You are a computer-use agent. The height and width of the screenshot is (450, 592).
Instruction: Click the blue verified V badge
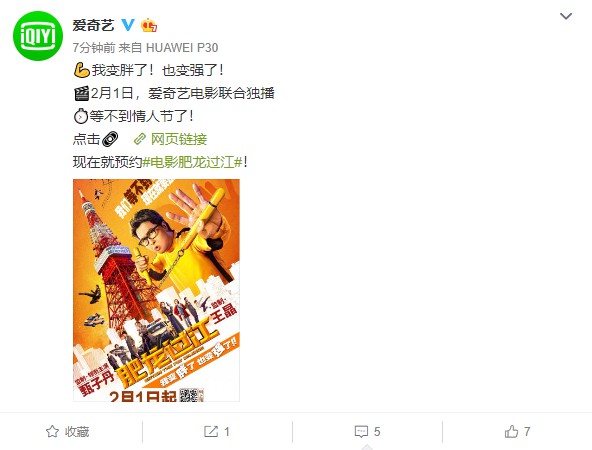click(128, 25)
